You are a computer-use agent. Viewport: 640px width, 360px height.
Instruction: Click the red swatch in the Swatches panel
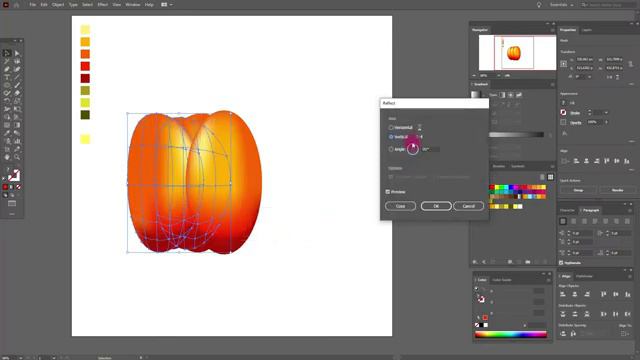pyautogui.click(x=492, y=187)
